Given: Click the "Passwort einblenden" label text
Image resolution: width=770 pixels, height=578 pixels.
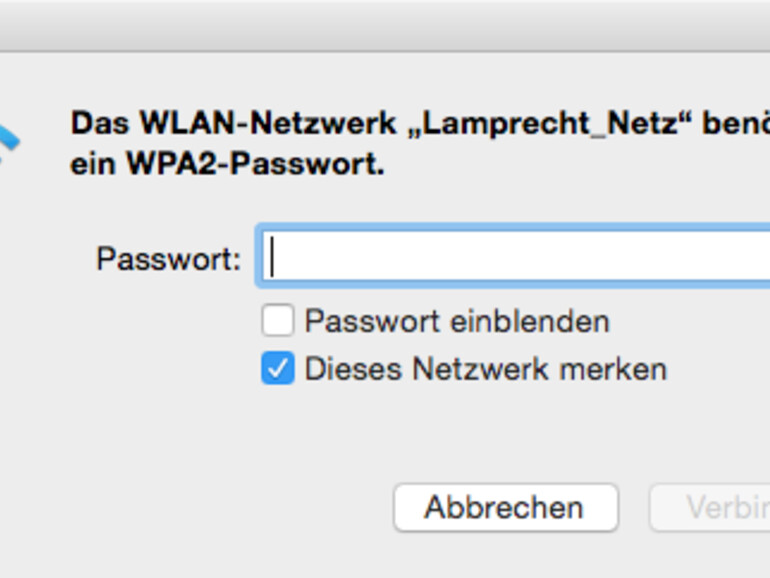Looking at the screenshot, I should [x=456, y=321].
